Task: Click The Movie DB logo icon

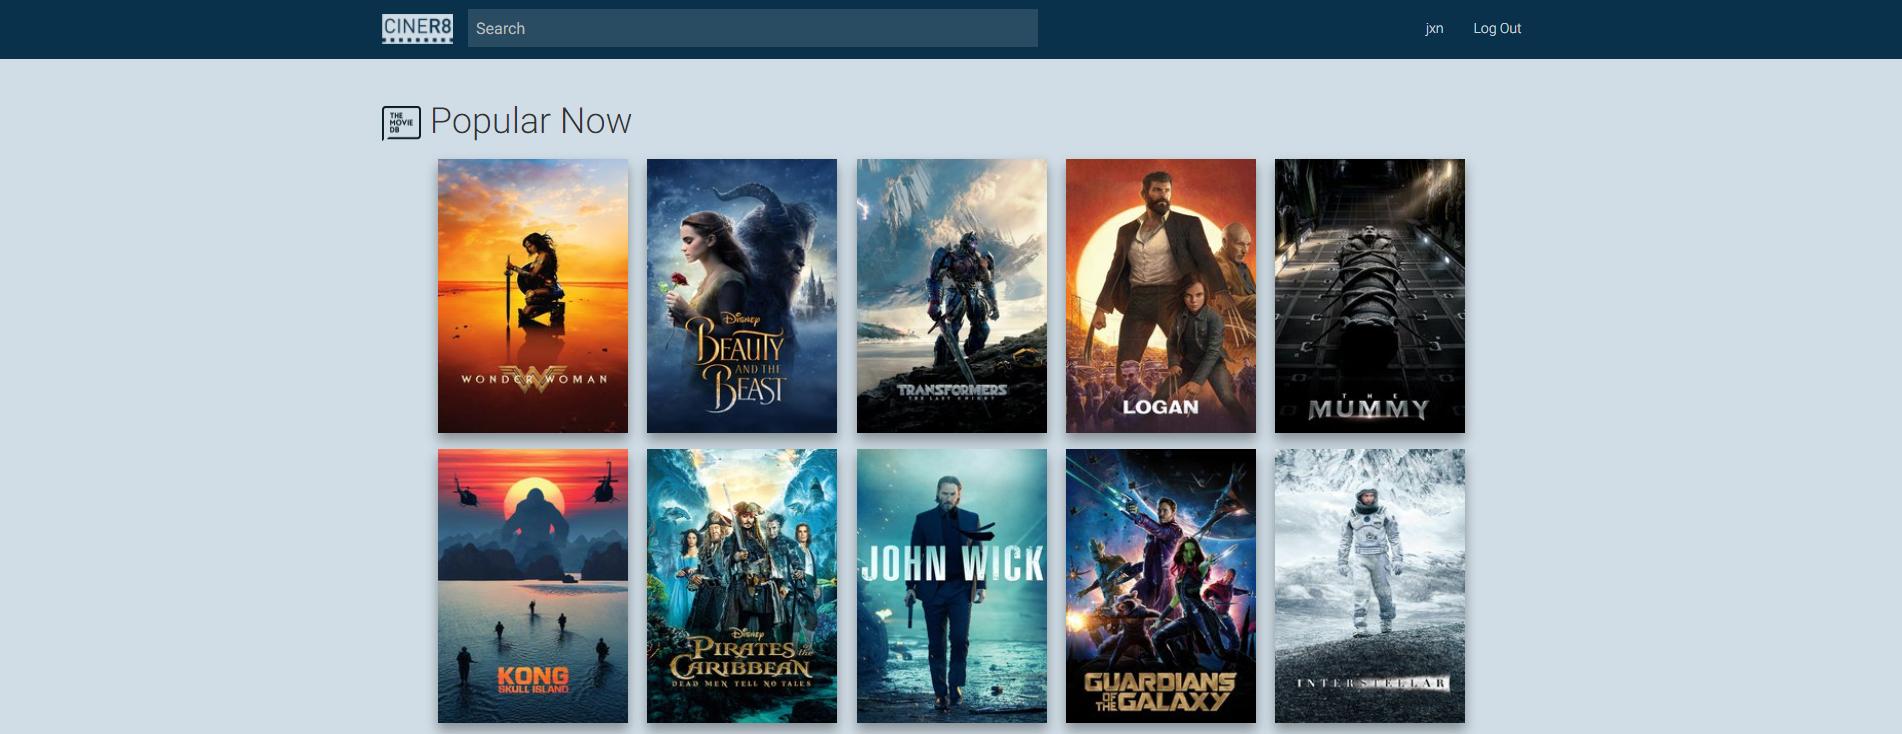Action: 401,123
